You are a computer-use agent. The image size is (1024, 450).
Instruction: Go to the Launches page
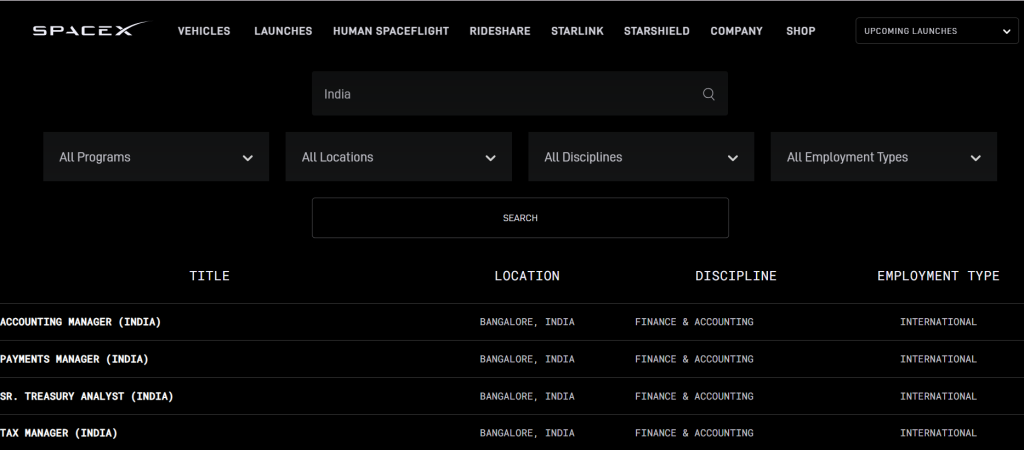(x=283, y=31)
